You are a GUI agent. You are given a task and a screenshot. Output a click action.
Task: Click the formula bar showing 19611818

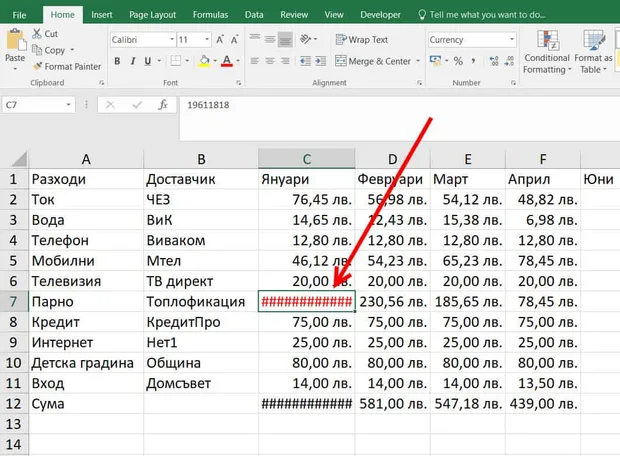(399, 118)
